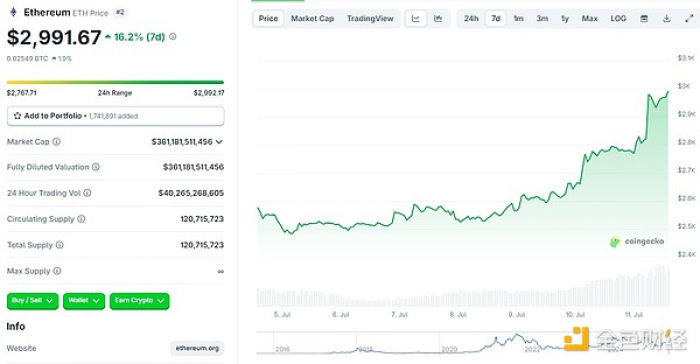Open the Buy / Sell dropdown
This screenshot has width=700, height=364.
point(33,301)
